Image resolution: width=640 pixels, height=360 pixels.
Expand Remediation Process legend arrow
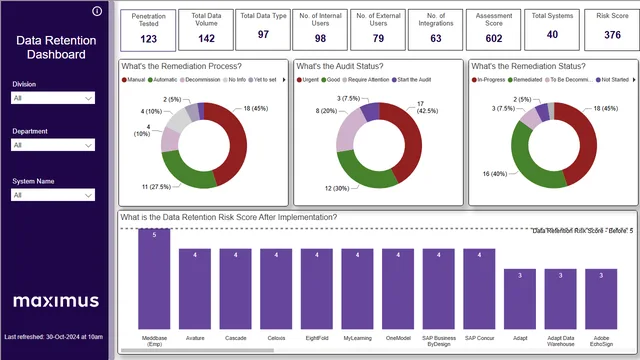click(x=284, y=80)
